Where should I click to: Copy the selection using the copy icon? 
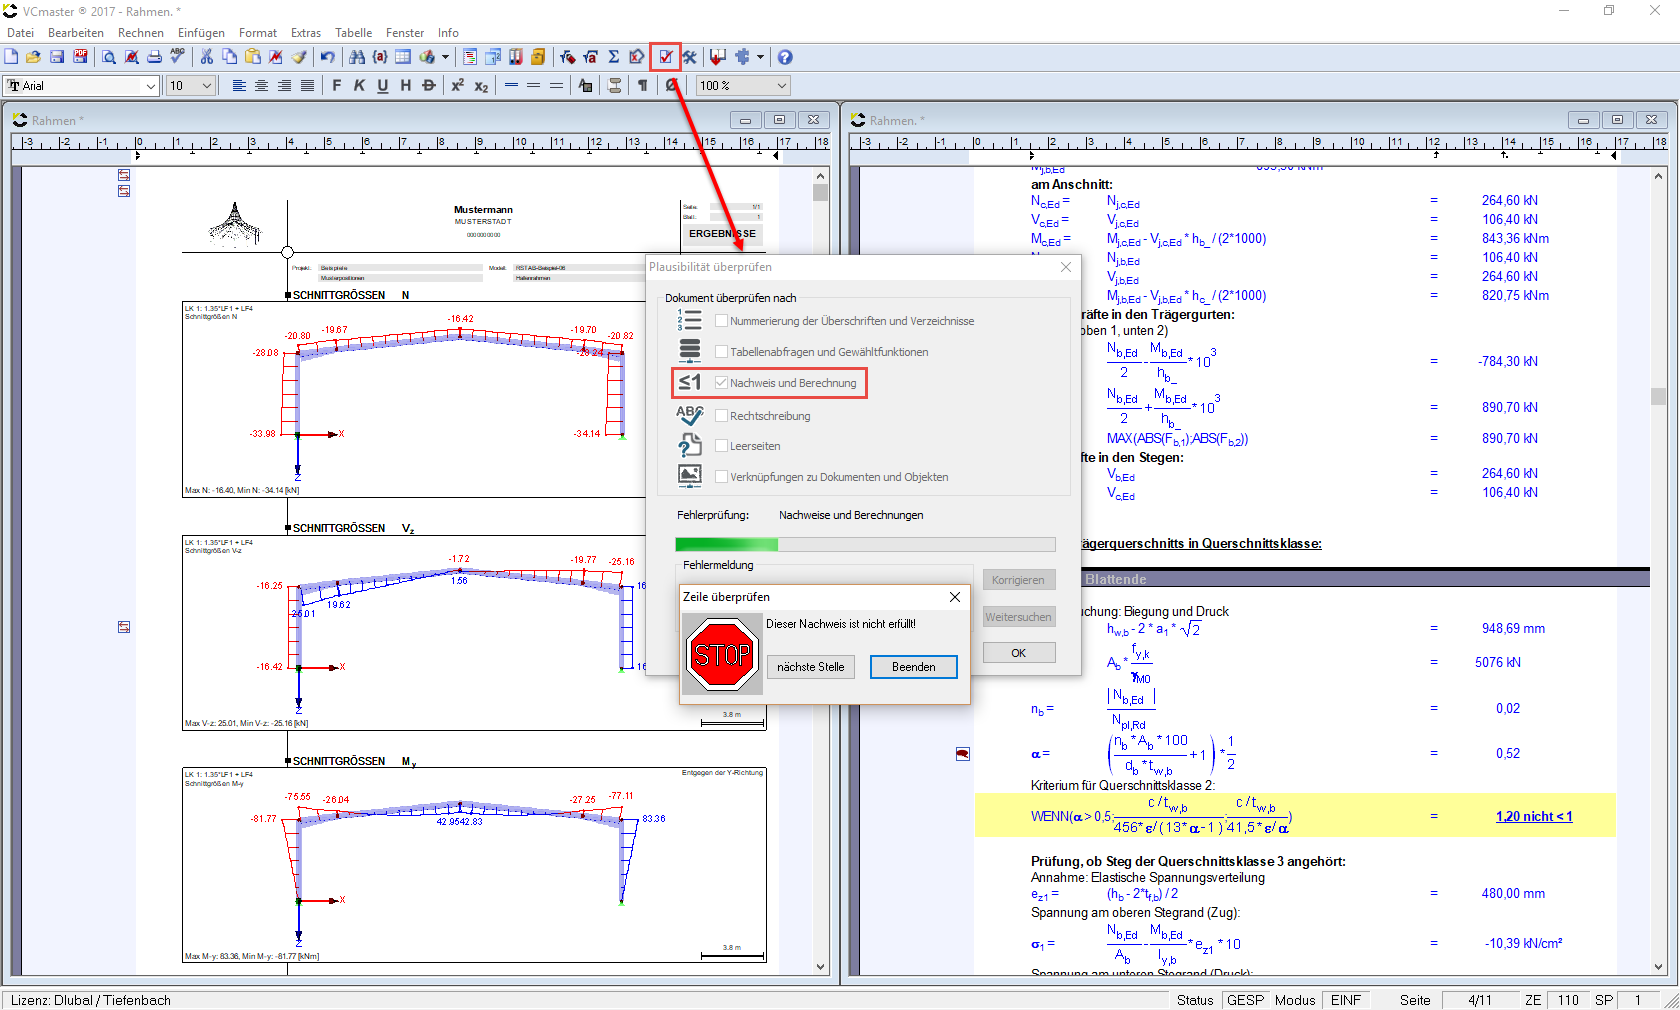230,57
